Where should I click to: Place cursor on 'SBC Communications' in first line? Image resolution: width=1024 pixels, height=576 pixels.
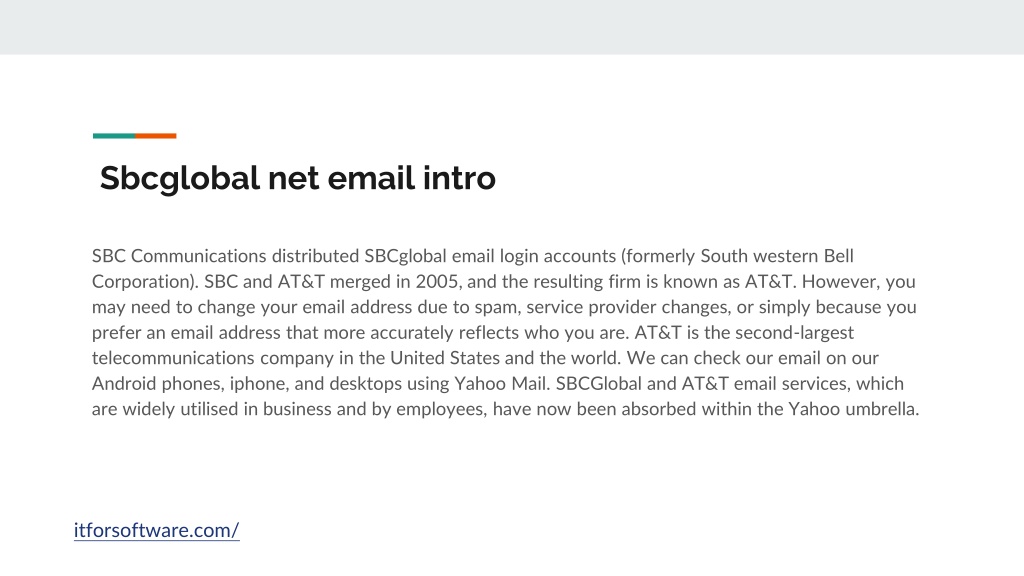click(x=179, y=256)
